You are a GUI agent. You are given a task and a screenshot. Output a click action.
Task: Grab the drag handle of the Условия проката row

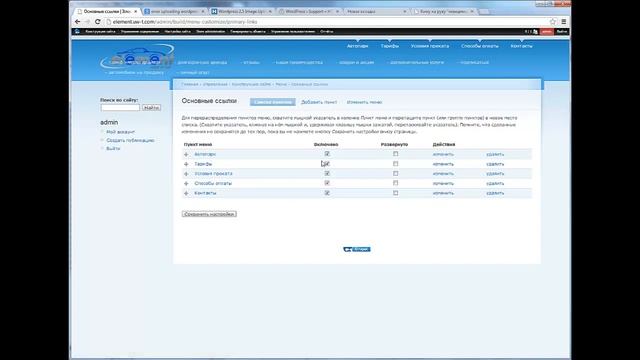186,174
